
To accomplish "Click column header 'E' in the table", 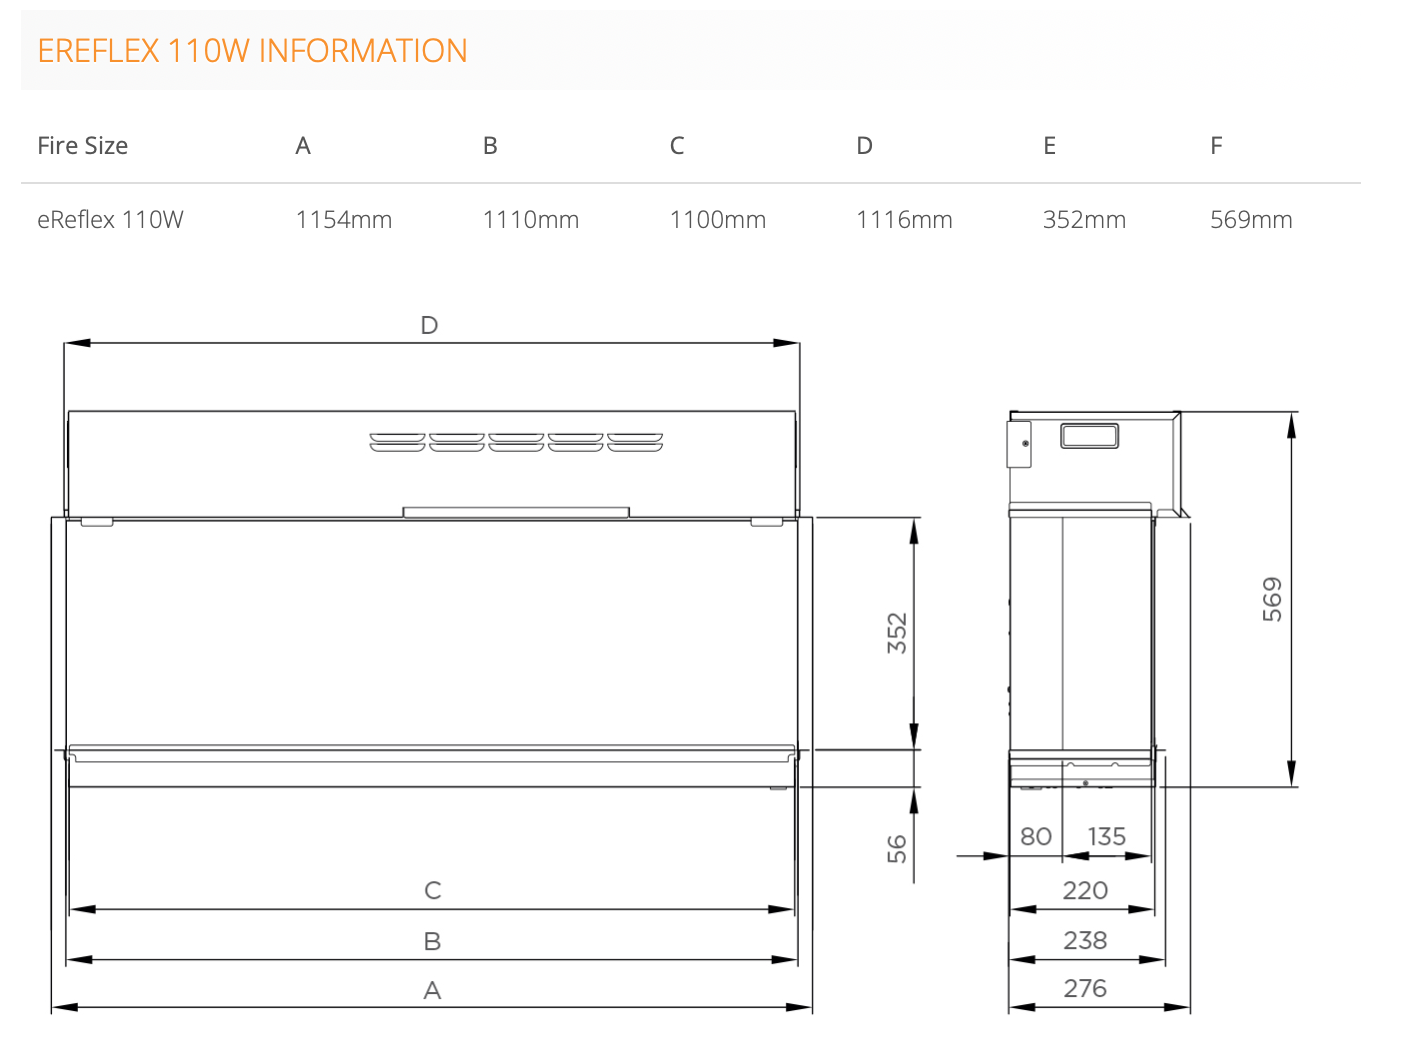I will click(1049, 146).
